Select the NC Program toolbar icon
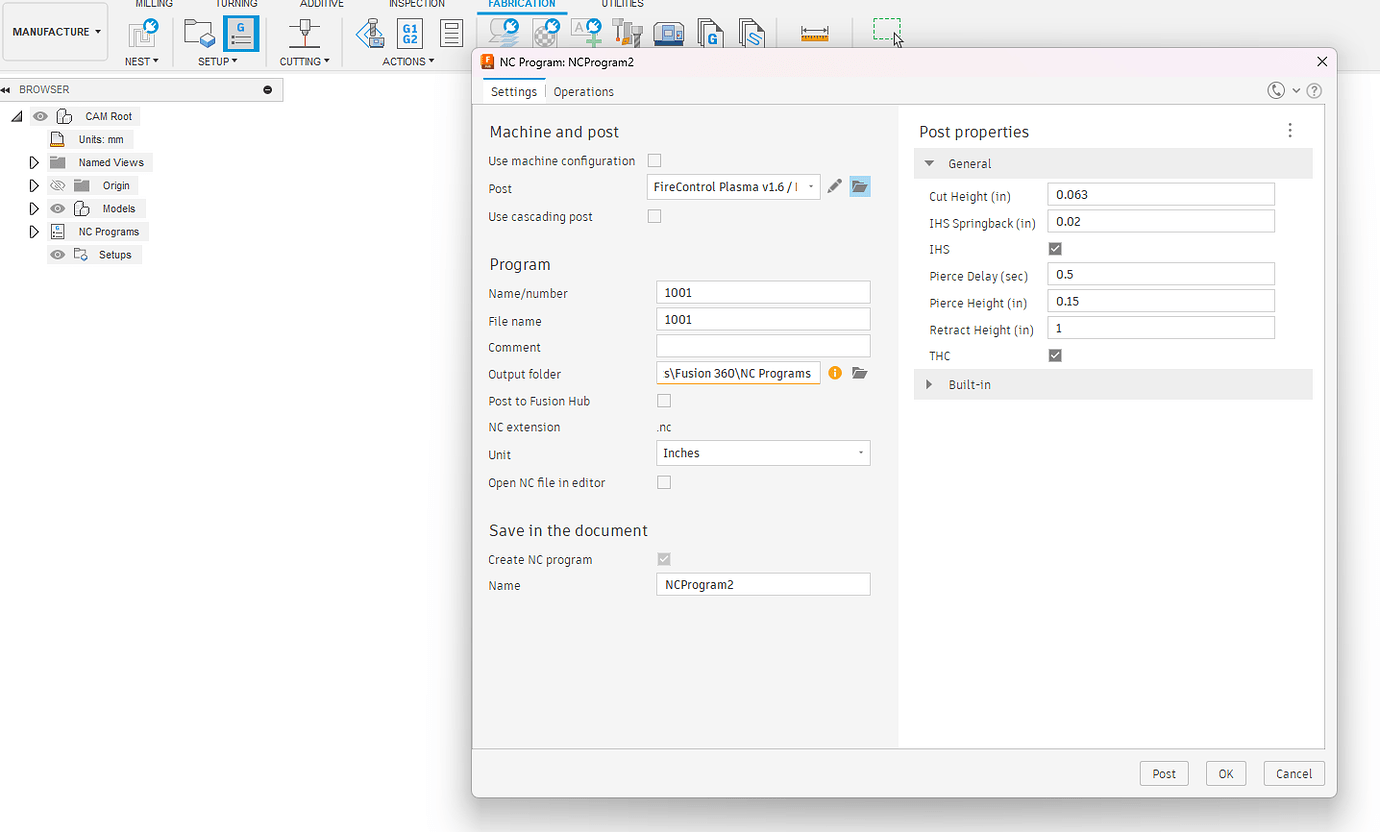 (x=241, y=33)
